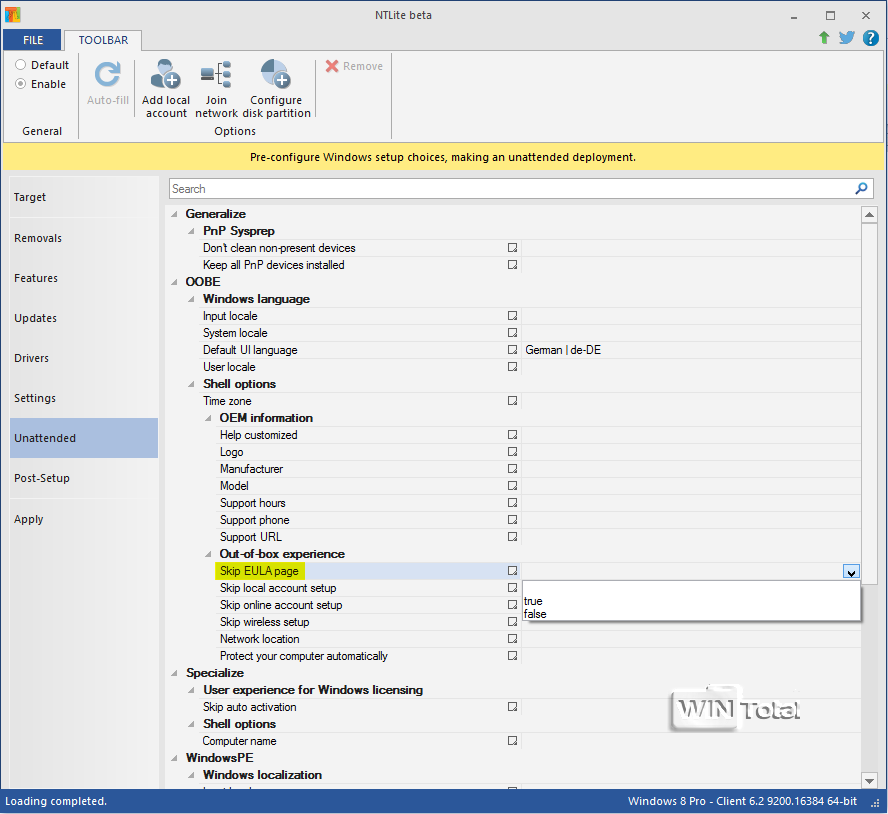The width and height of the screenshot is (888, 814).
Task: Click the Add local account icon
Action: (x=165, y=75)
